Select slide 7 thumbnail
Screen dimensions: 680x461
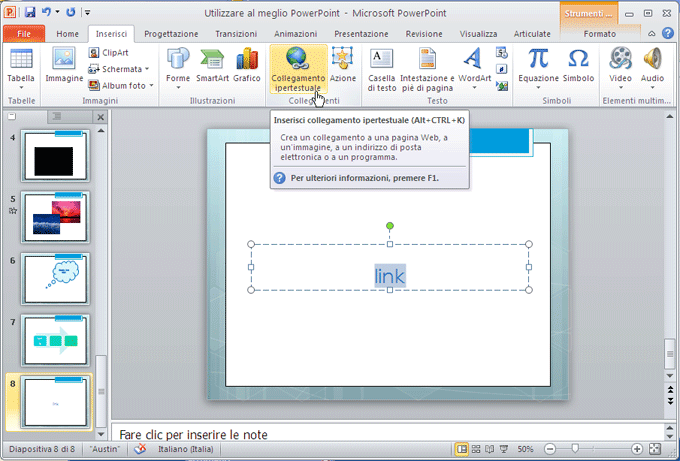tap(56, 340)
